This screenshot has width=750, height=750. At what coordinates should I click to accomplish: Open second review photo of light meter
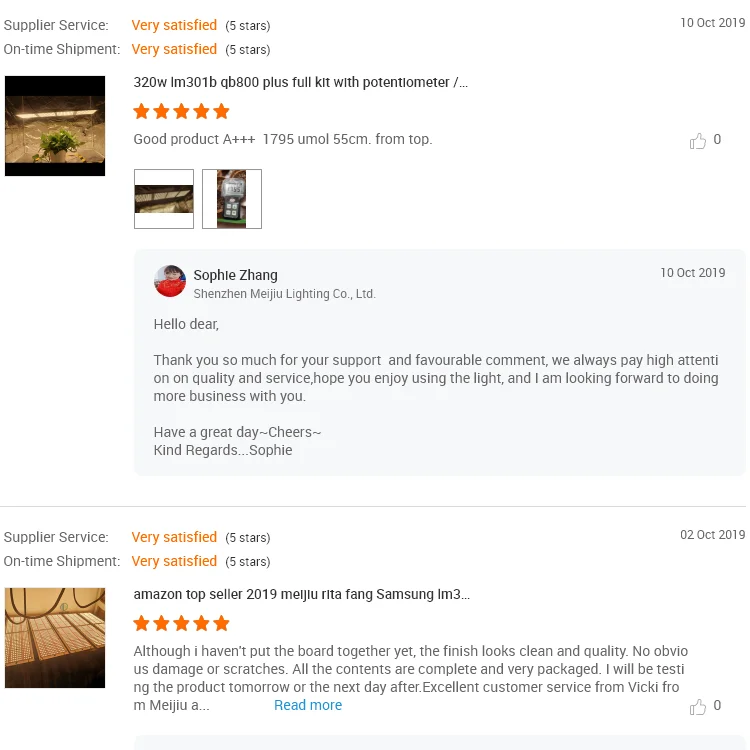click(x=232, y=199)
